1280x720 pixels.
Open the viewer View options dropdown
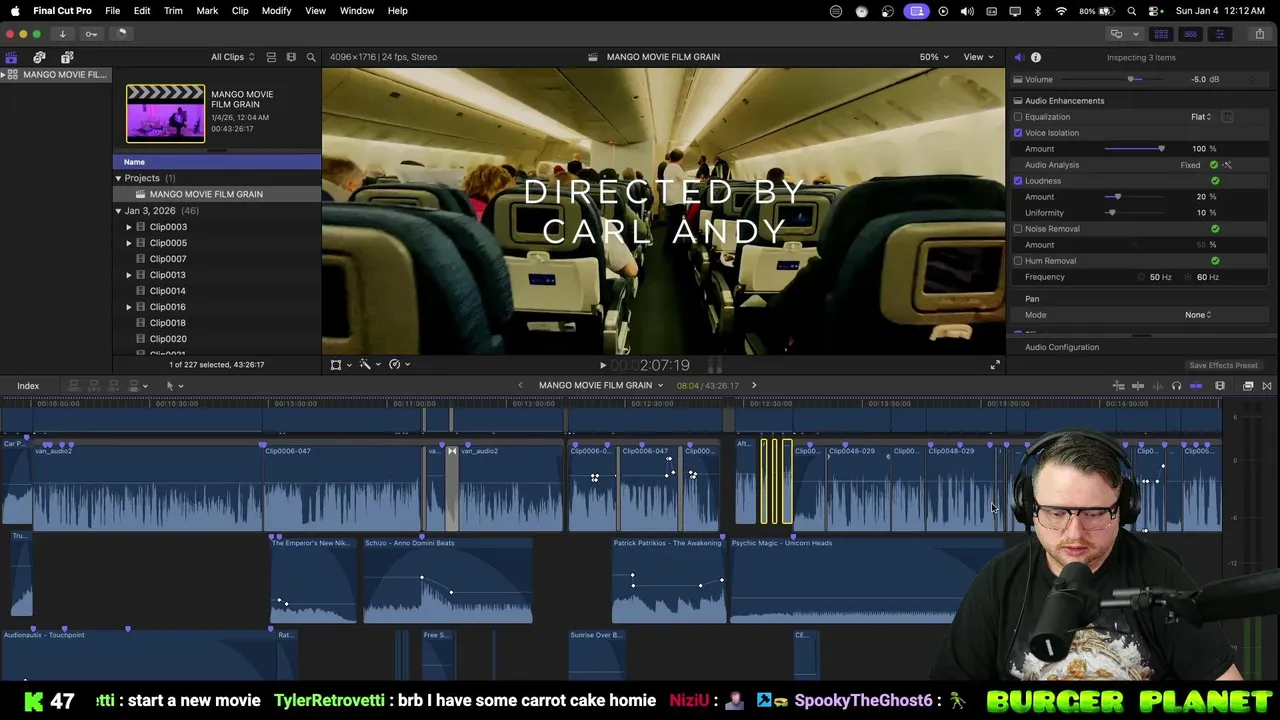point(978,57)
